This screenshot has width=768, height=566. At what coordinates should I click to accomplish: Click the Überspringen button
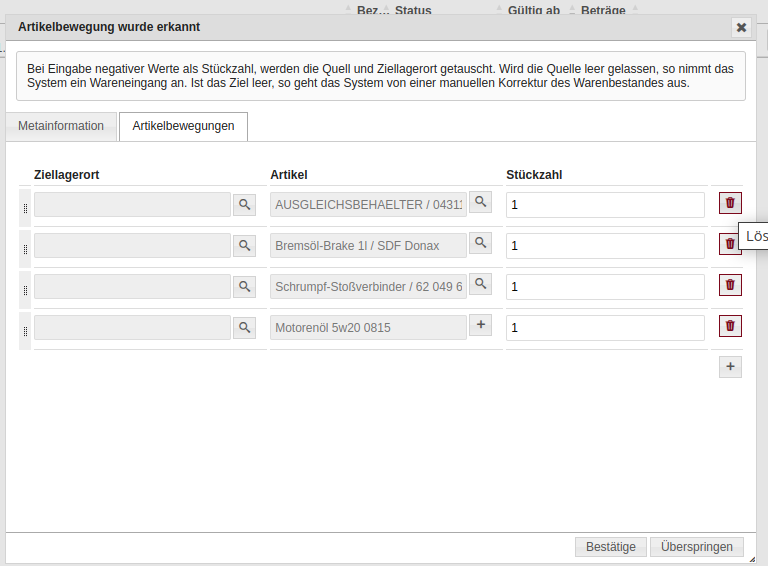(696, 547)
